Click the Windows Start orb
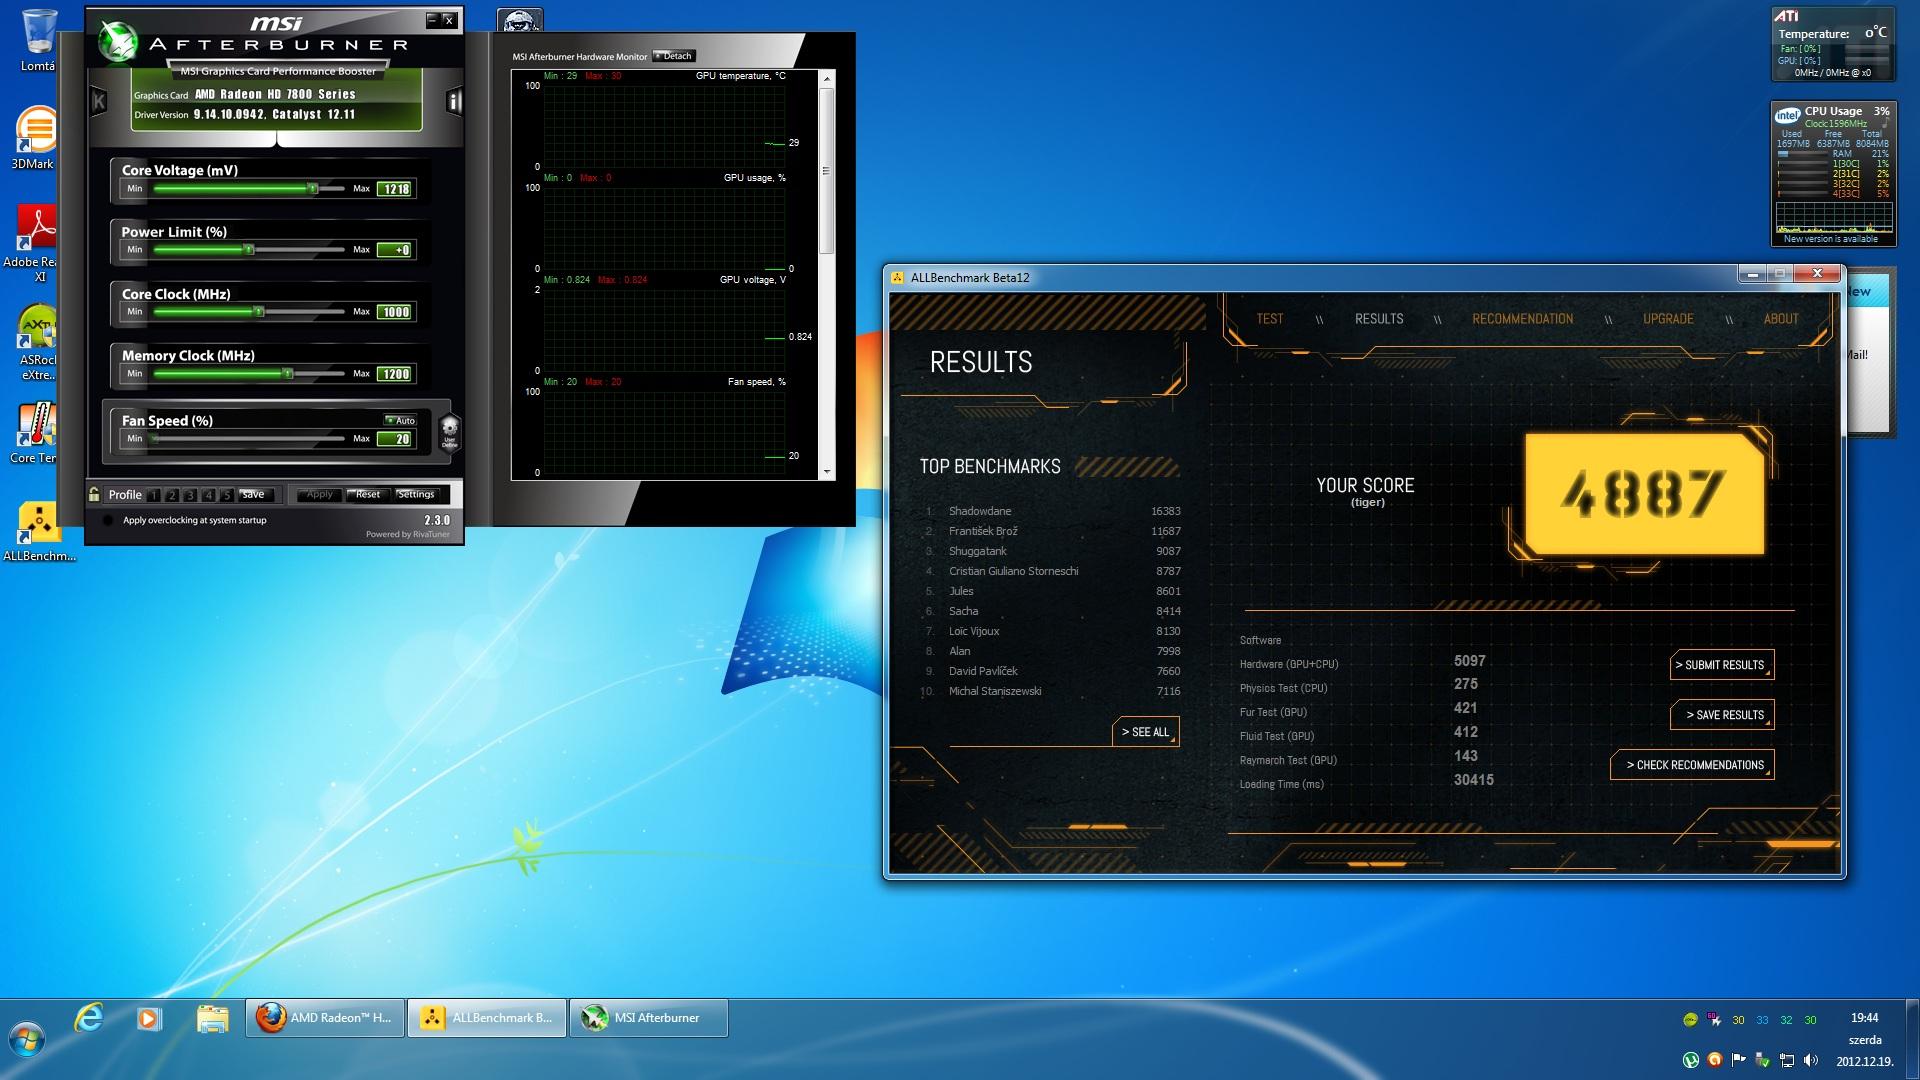 pos(25,1041)
